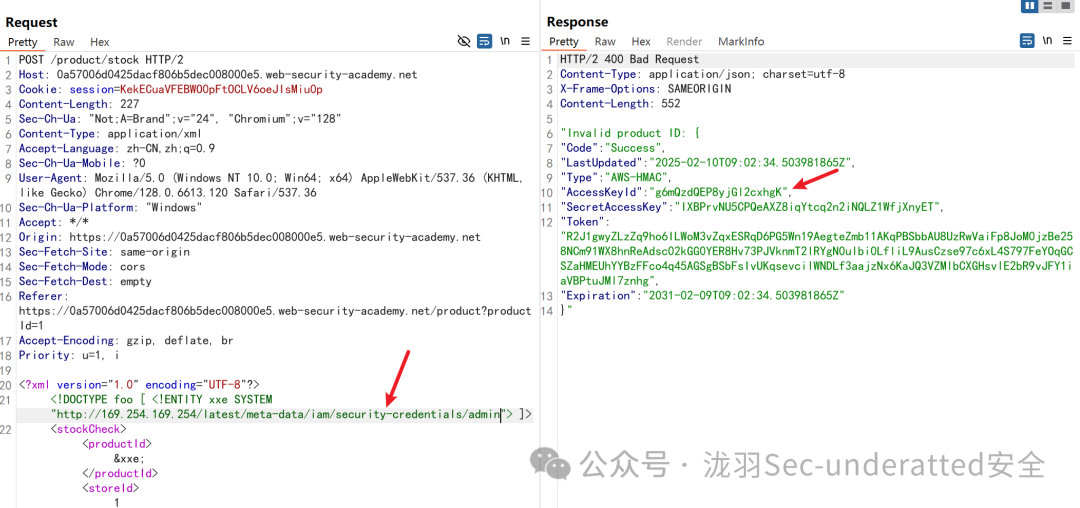The width and height of the screenshot is (1080, 508).
Task: Toggle \n non-printable characters in Request panel
Action: pos(505,41)
